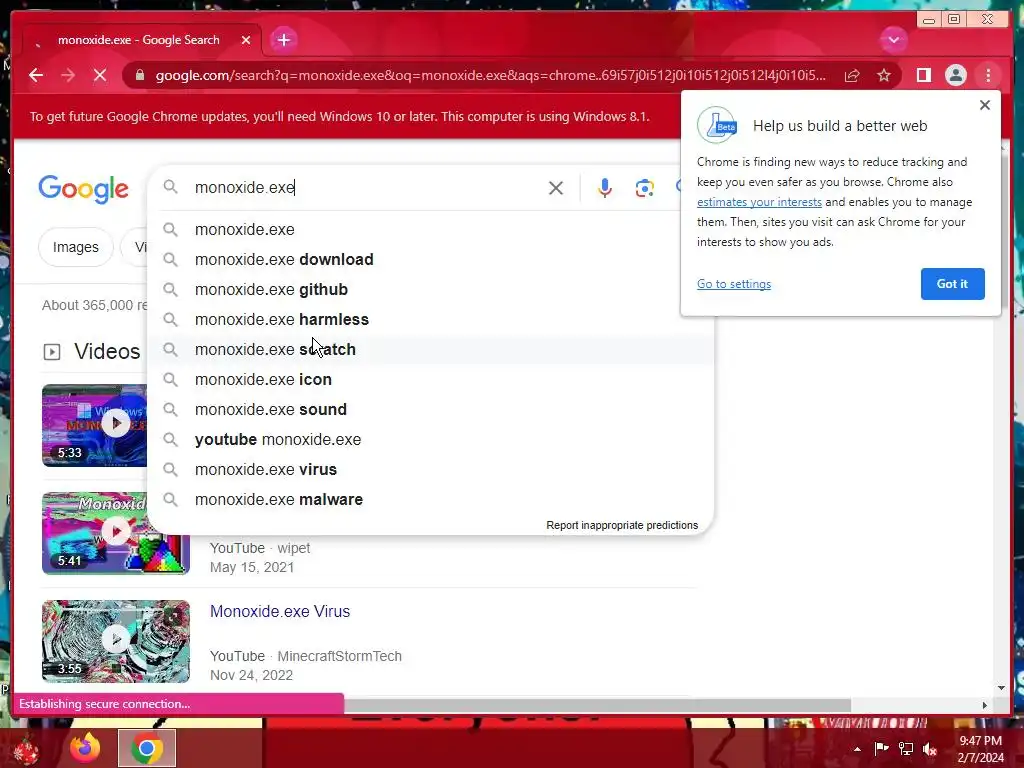The height and width of the screenshot is (768, 1024).
Task: View site info via the padlock icon
Action: (x=139, y=75)
